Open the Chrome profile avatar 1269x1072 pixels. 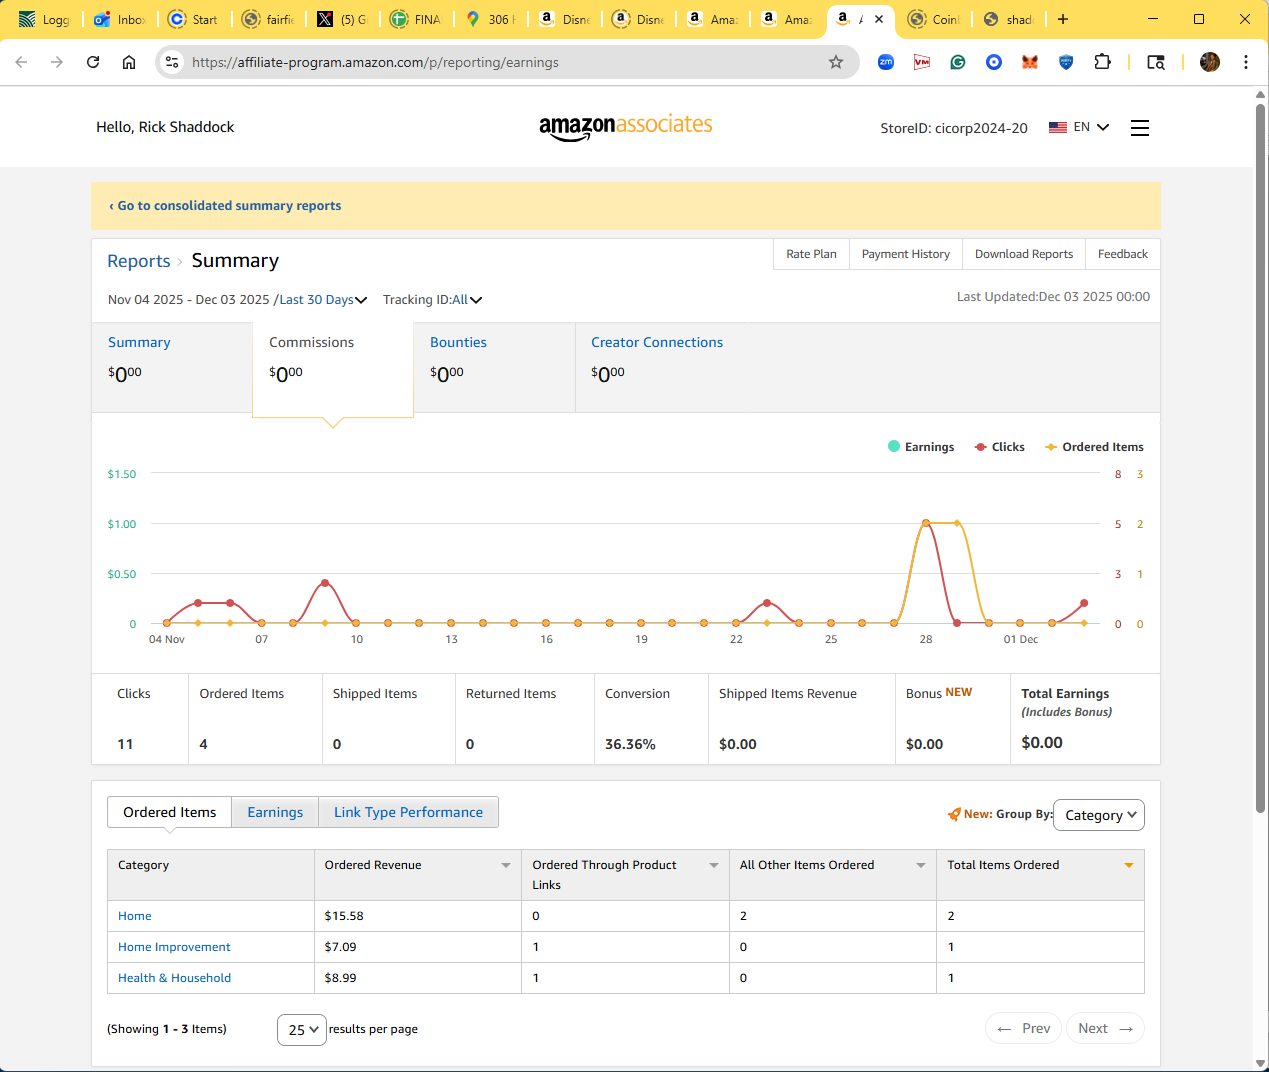(x=1209, y=62)
